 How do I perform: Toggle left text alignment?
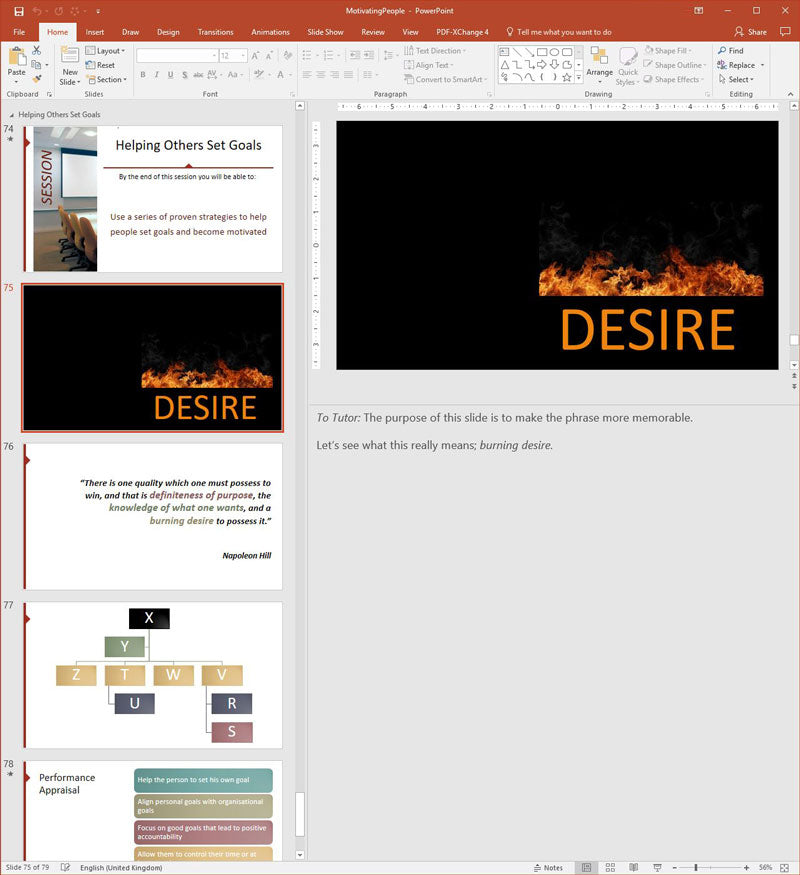[x=307, y=74]
